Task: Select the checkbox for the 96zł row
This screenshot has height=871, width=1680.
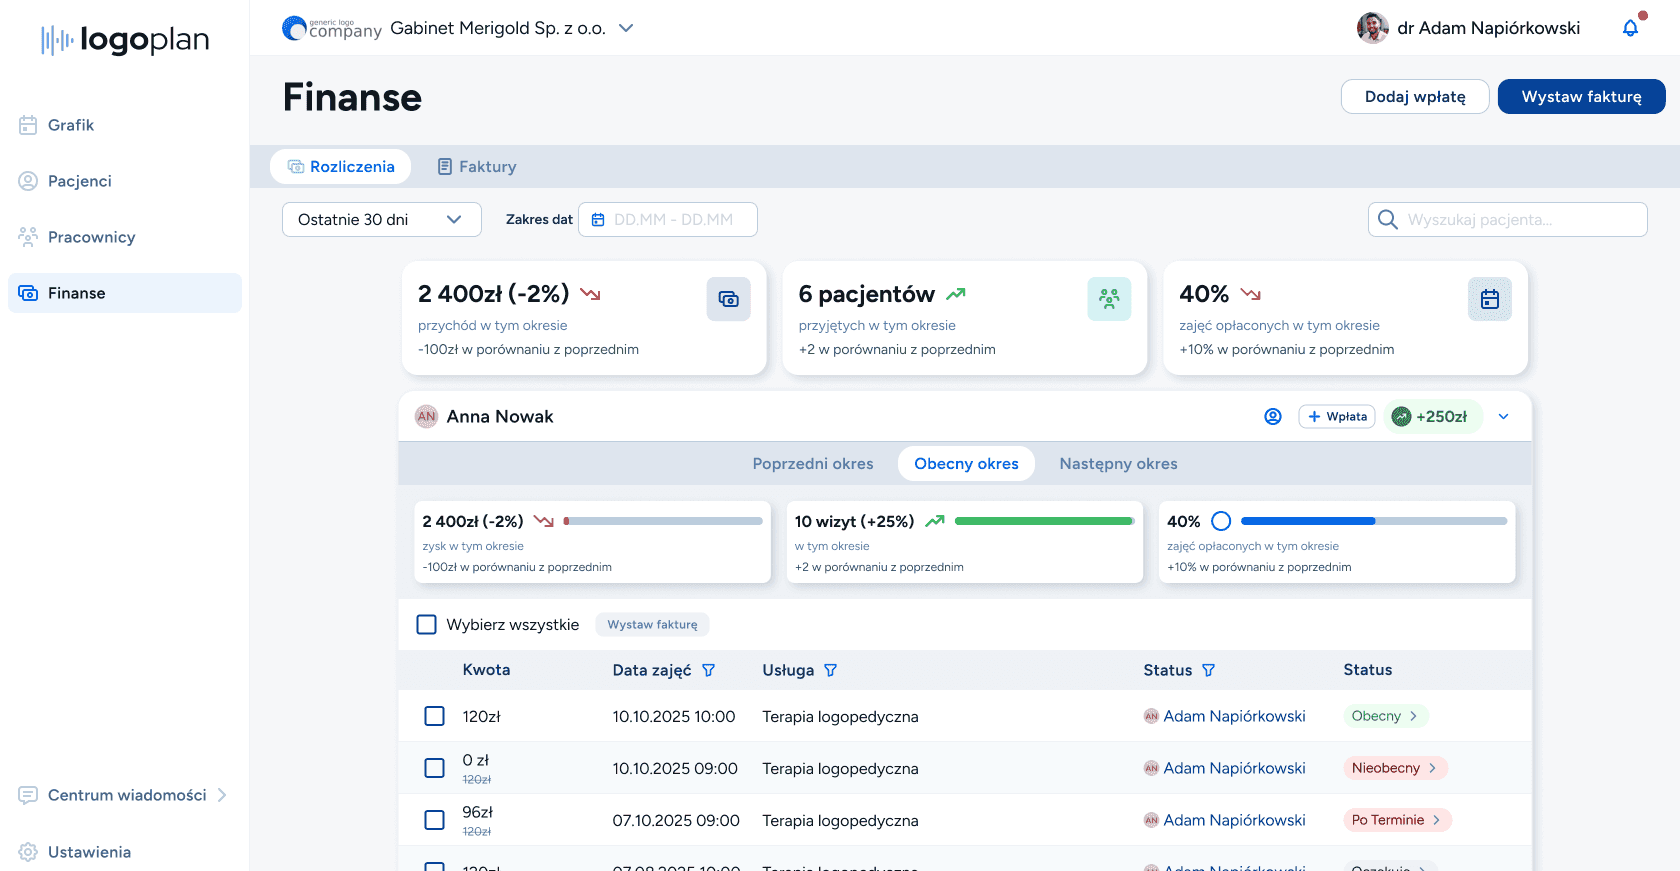Action: [435, 820]
